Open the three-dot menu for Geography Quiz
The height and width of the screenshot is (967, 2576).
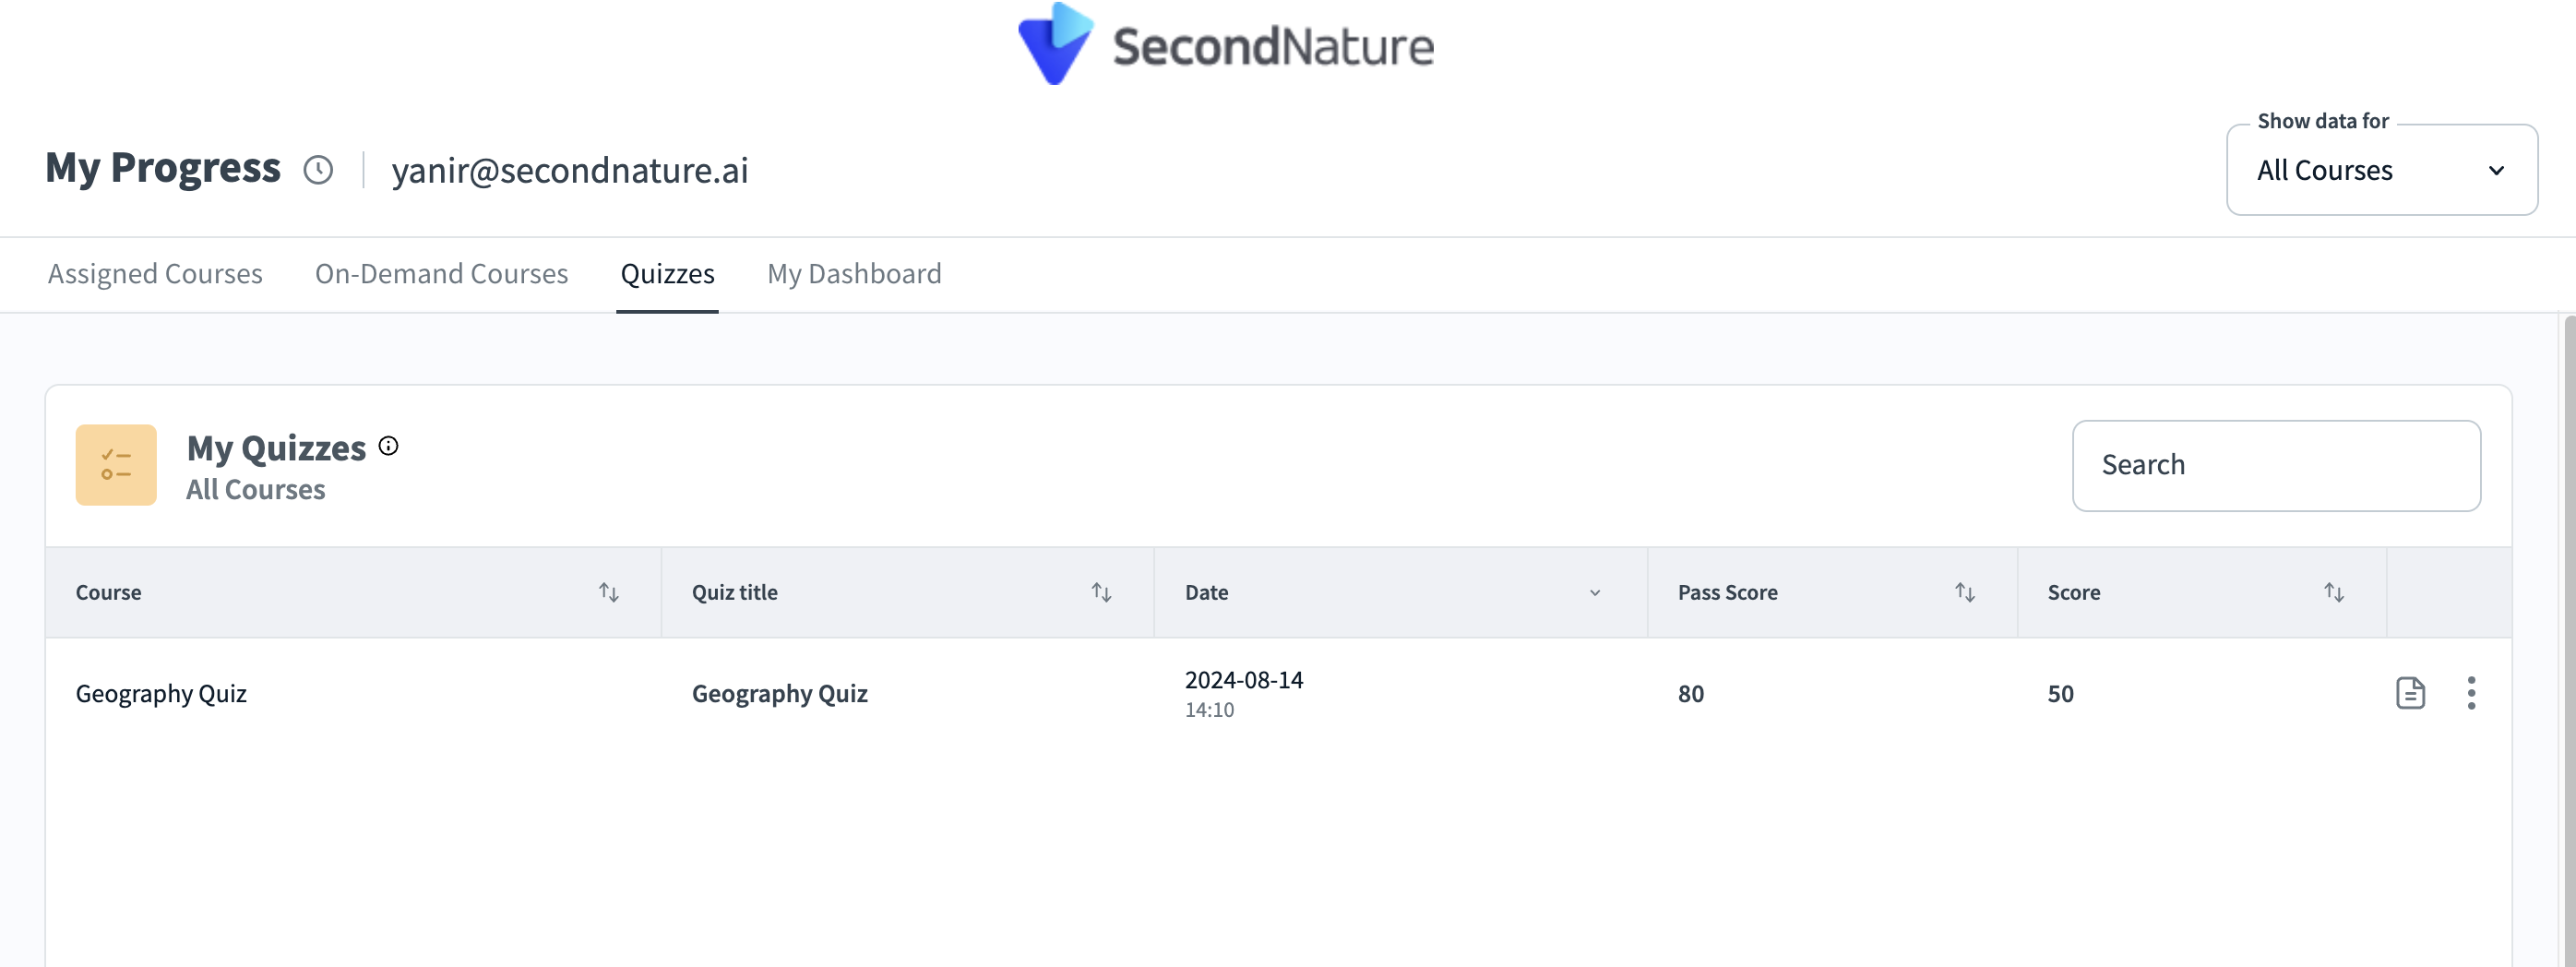point(2471,693)
